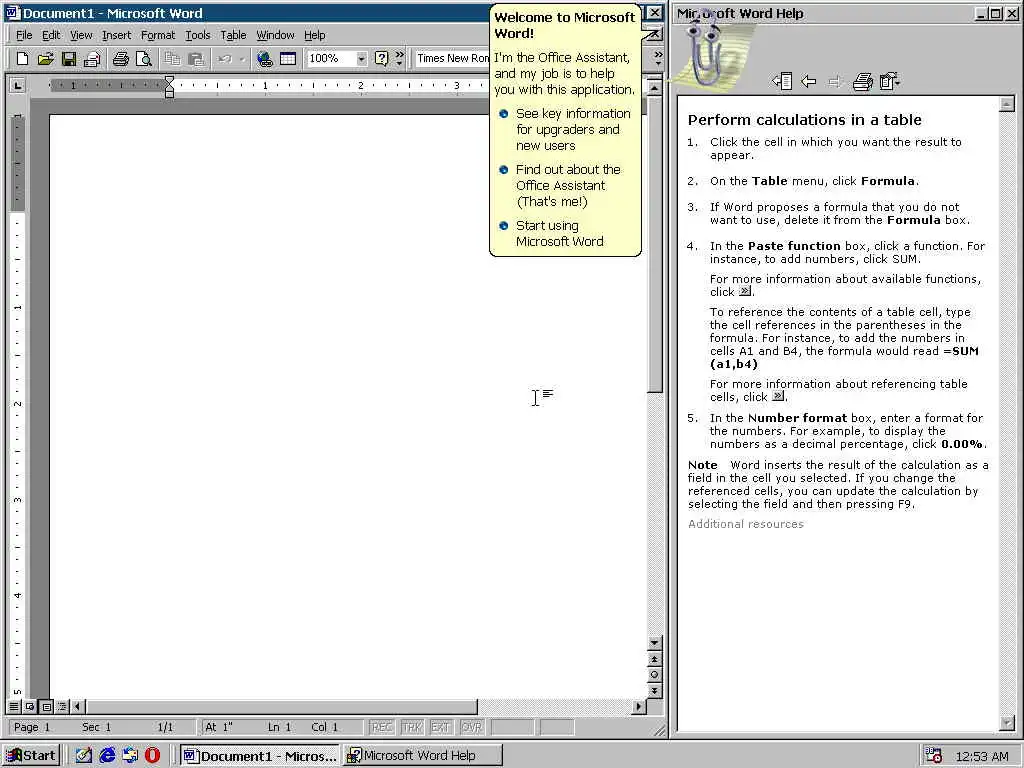Image resolution: width=1024 pixels, height=768 pixels.
Task: Switch to Microsoft Word Help taskbar button
Action: point(423,756)
